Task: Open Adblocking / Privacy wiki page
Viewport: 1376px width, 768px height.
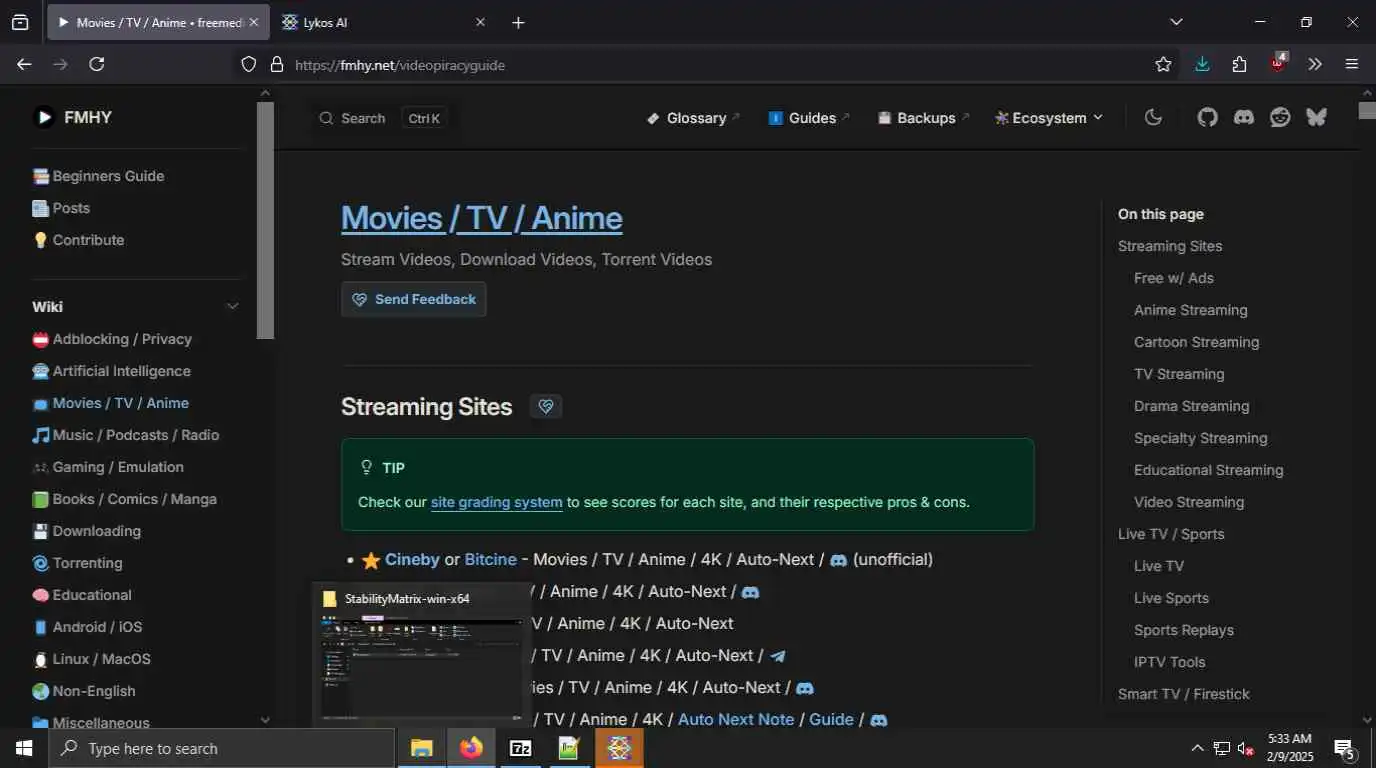Action: click(x=112, y=339)
